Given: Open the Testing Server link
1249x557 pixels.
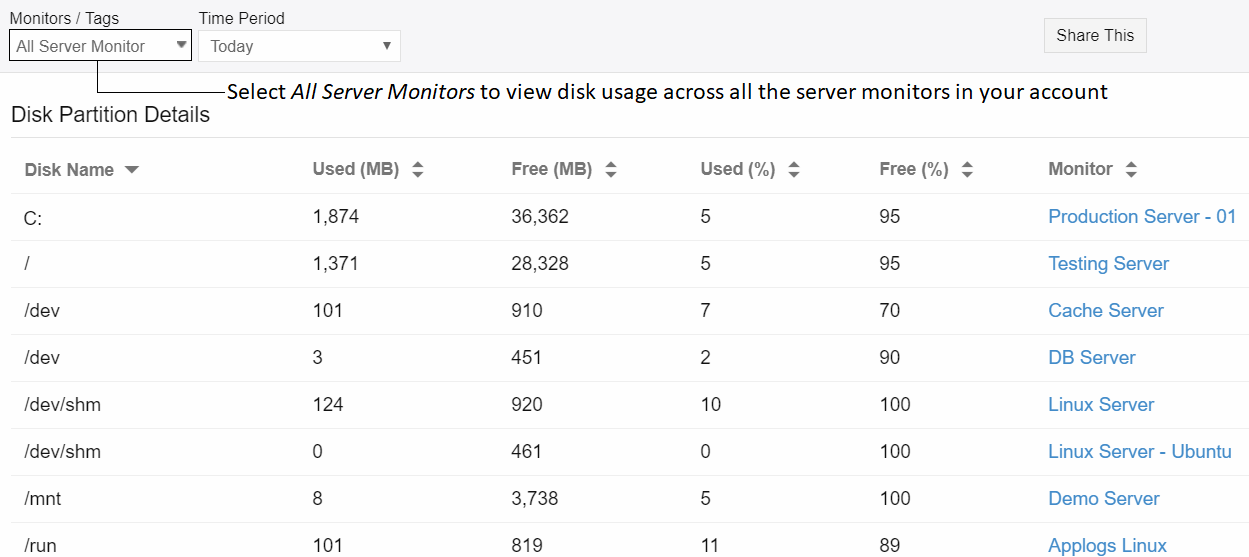Looking at the screenshot, I should coord(1108,264).
